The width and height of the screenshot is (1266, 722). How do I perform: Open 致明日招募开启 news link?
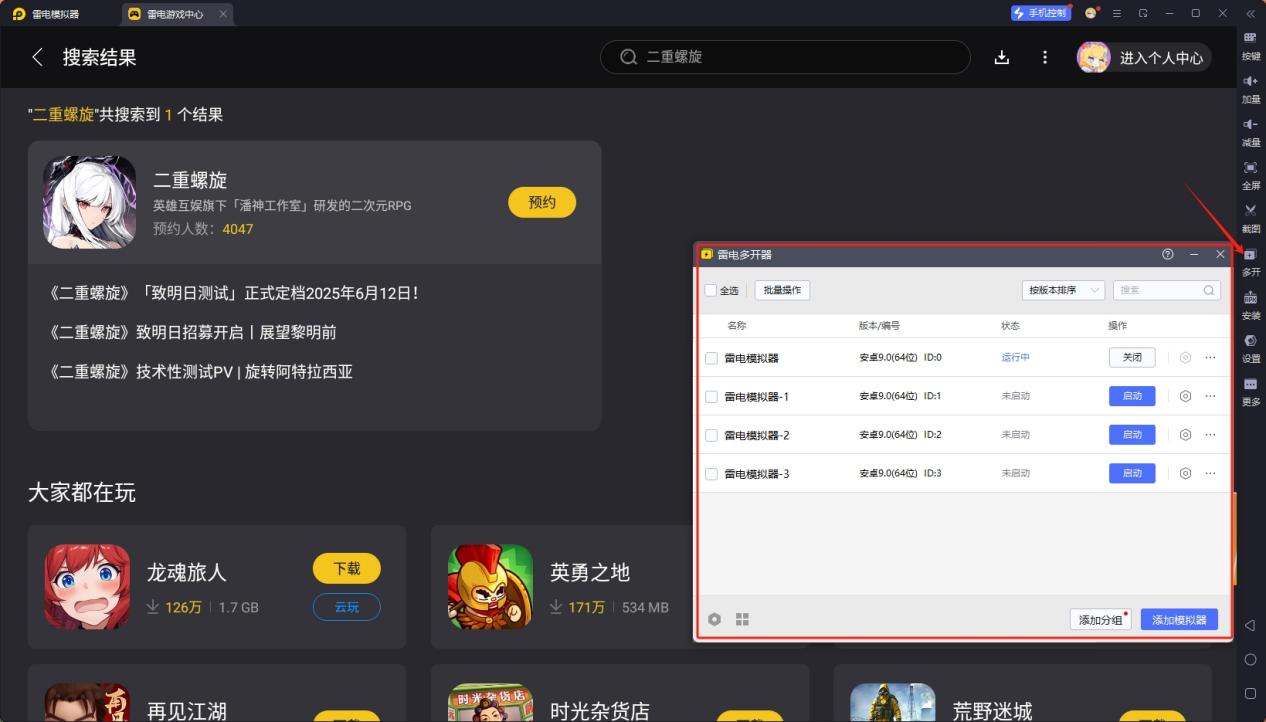tap(192, 333)
